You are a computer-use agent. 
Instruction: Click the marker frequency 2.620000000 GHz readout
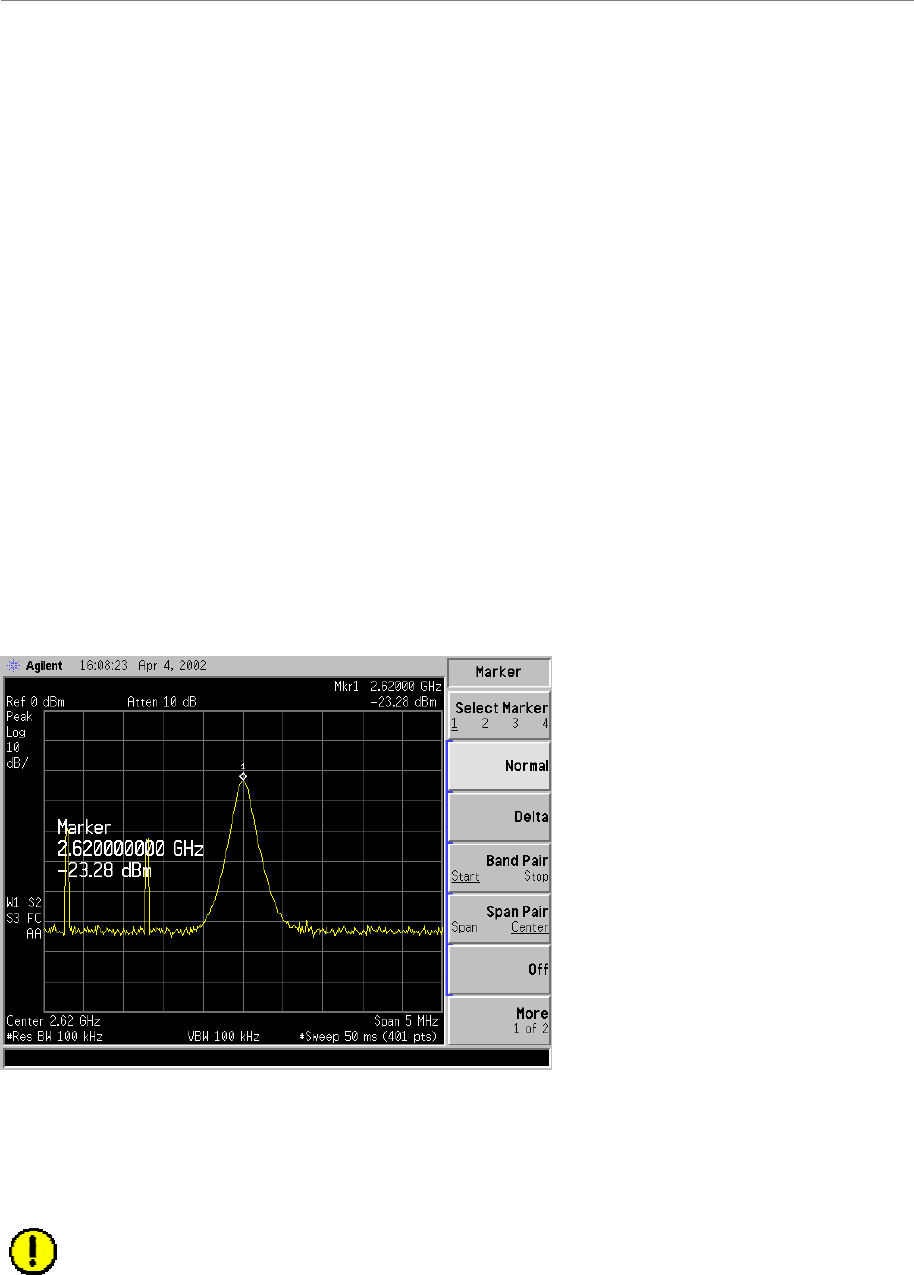130,849
